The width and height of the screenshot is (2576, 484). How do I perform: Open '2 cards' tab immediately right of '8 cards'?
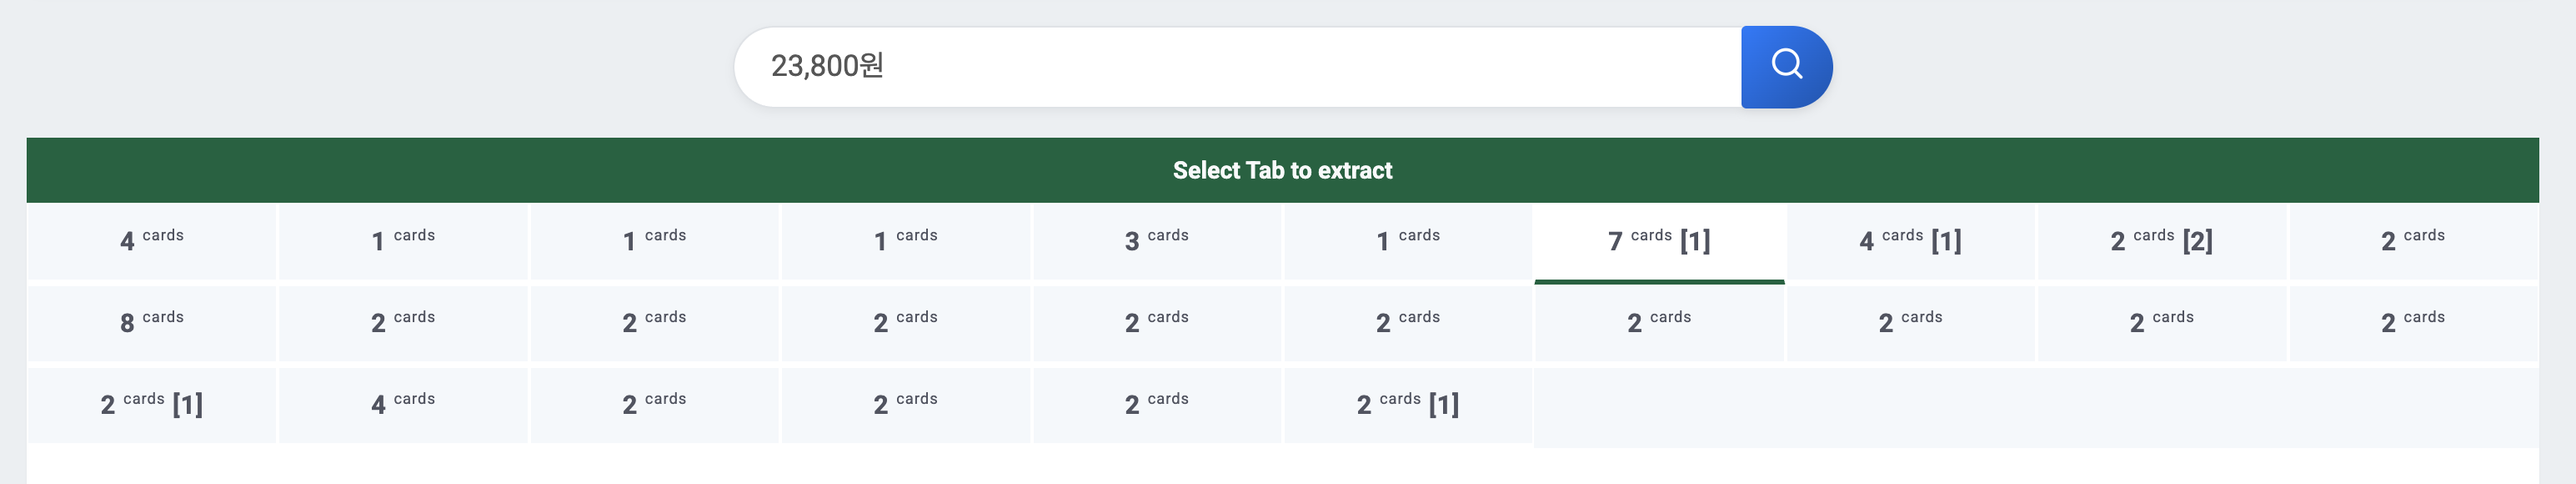click(x=403, y=323)
